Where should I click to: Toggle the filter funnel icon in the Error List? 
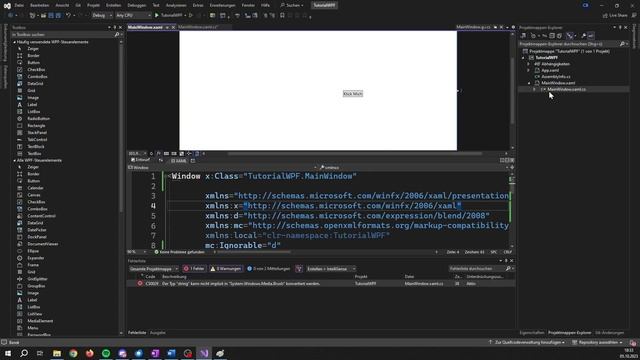click(x=299, y=269)
